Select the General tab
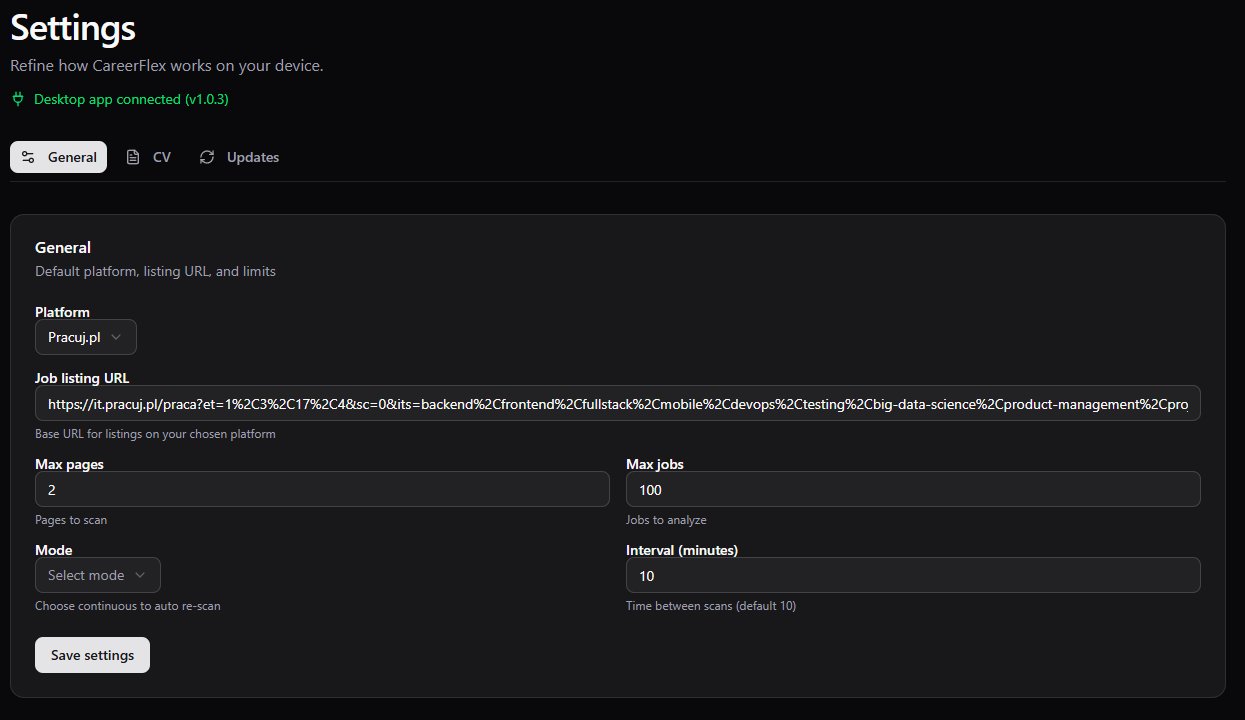The width and height of the screenshot is (1245, 720). pyautogui.click(x=58, y=157)
